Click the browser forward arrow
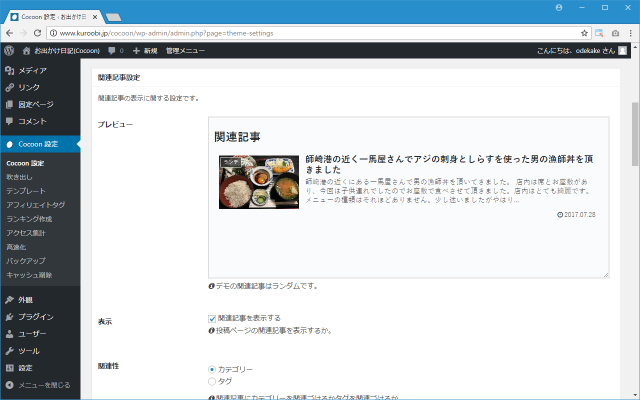640x400 pixels. pos(23,33)
